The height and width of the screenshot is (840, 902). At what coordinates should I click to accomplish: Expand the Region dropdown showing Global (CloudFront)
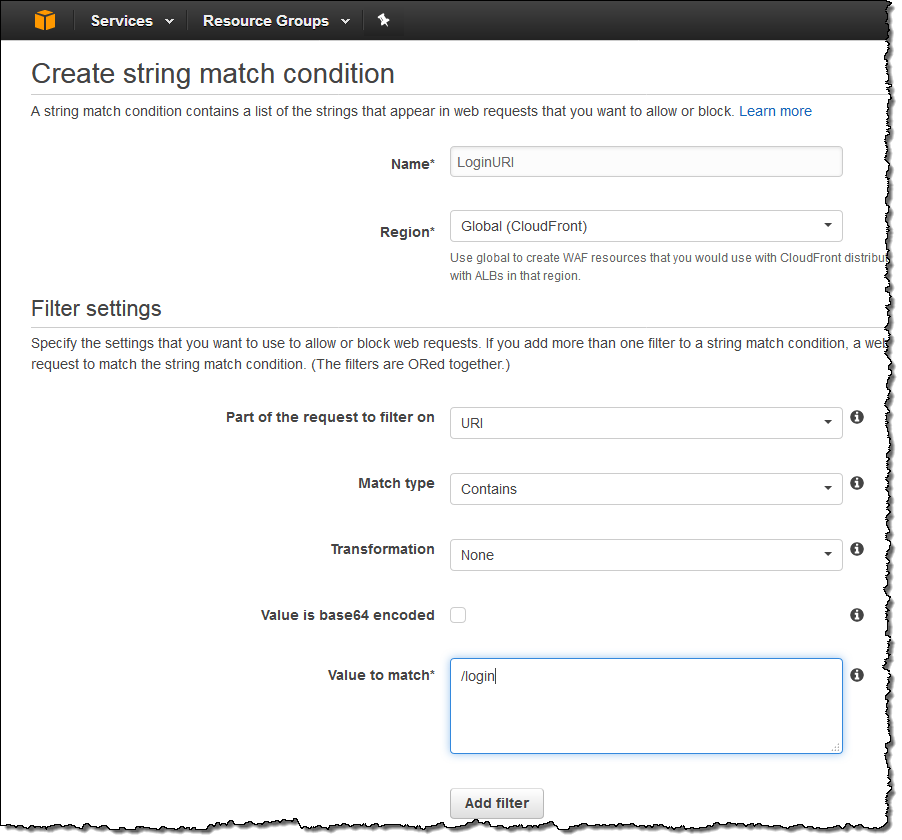[646, 226]
